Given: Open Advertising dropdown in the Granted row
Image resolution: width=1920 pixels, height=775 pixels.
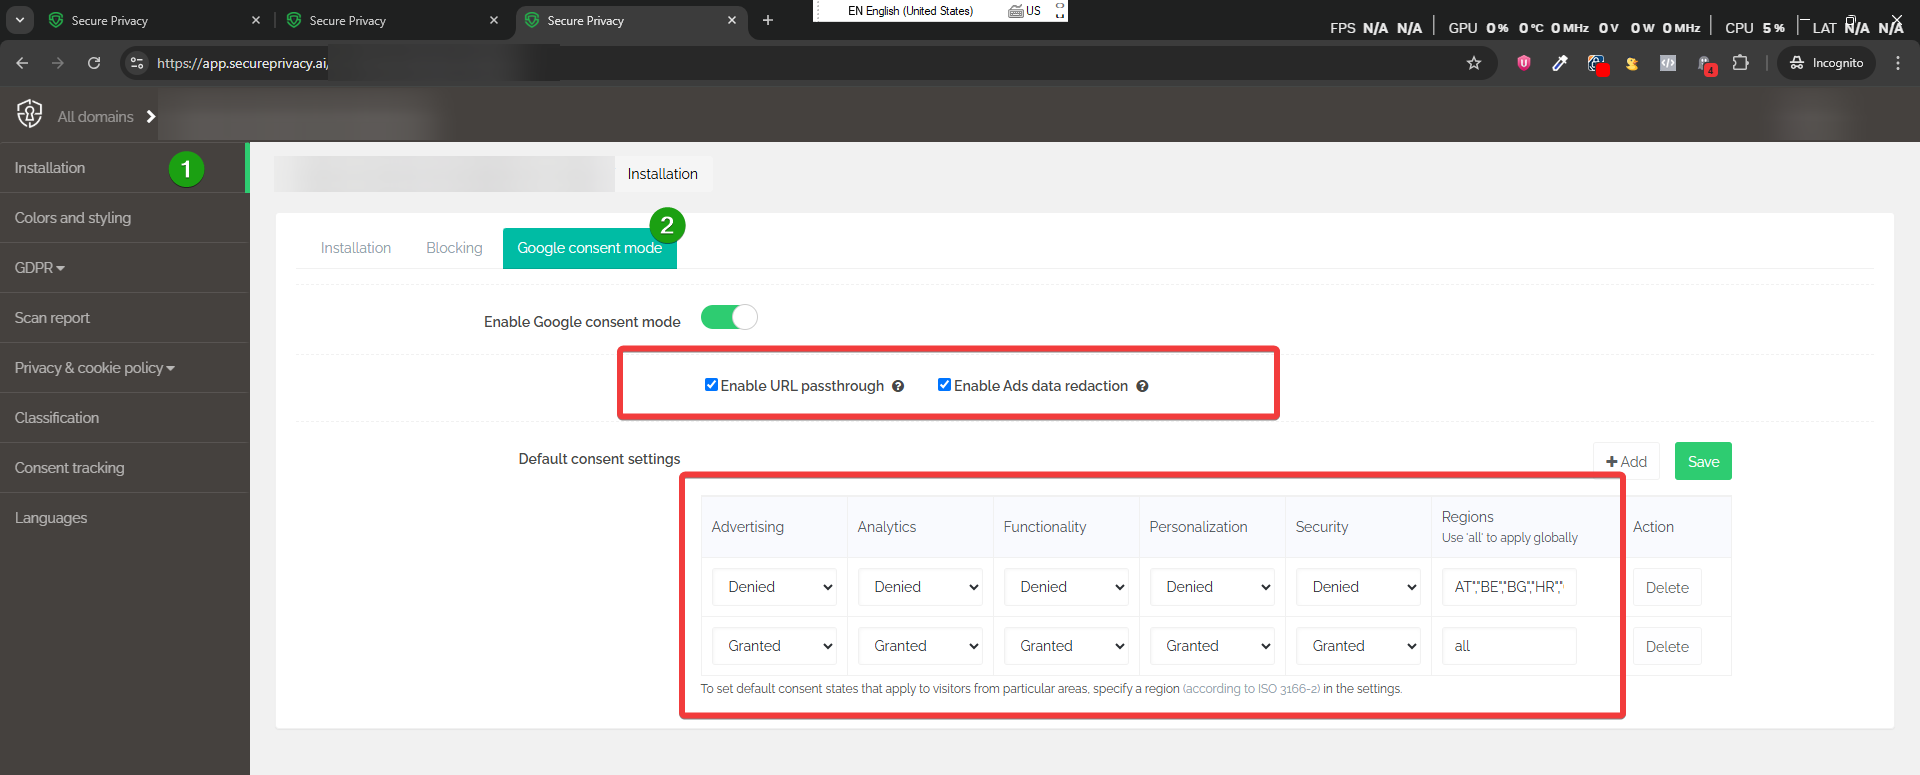Looking at the screenshot, I should (774, 646).
